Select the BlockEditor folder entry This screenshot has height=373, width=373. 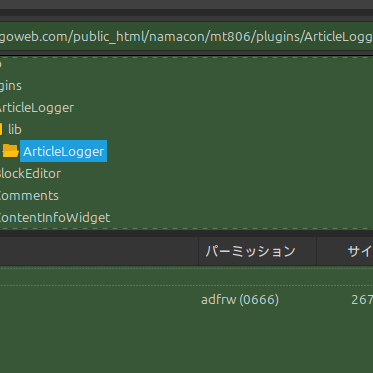pos(30,173)
